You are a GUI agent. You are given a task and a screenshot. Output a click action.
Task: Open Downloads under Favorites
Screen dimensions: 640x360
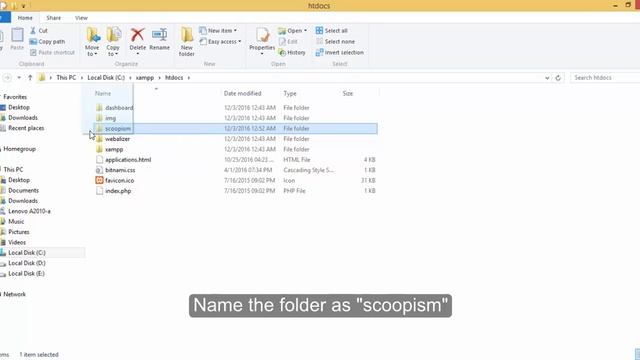pos(23,118)
